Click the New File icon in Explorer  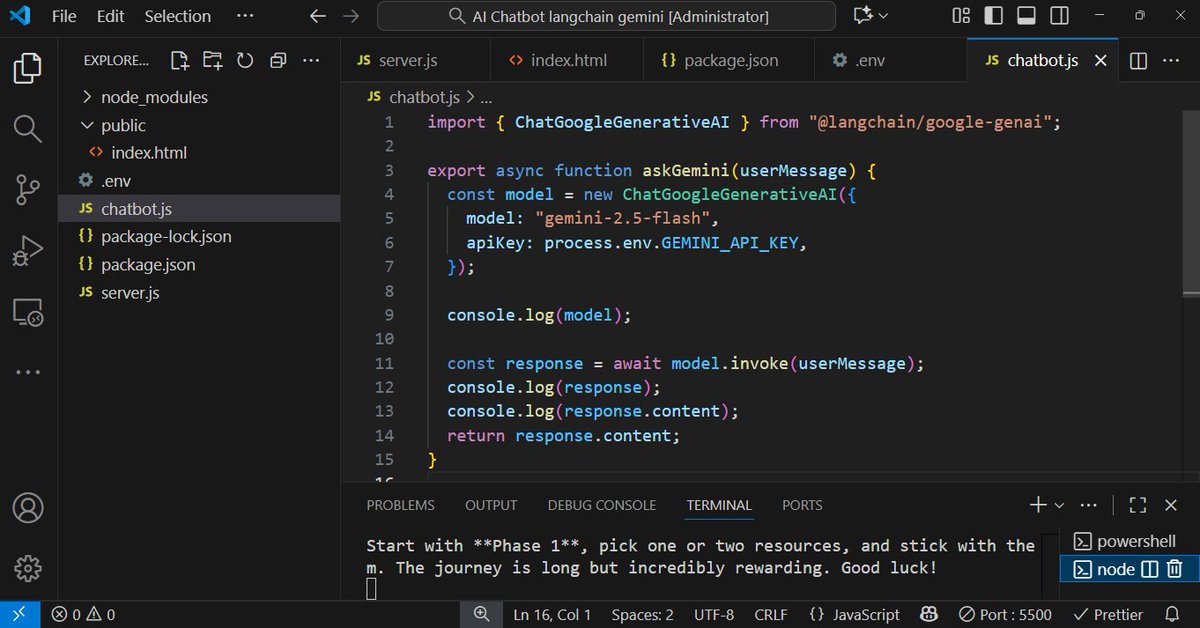click(x=179, y=60)
